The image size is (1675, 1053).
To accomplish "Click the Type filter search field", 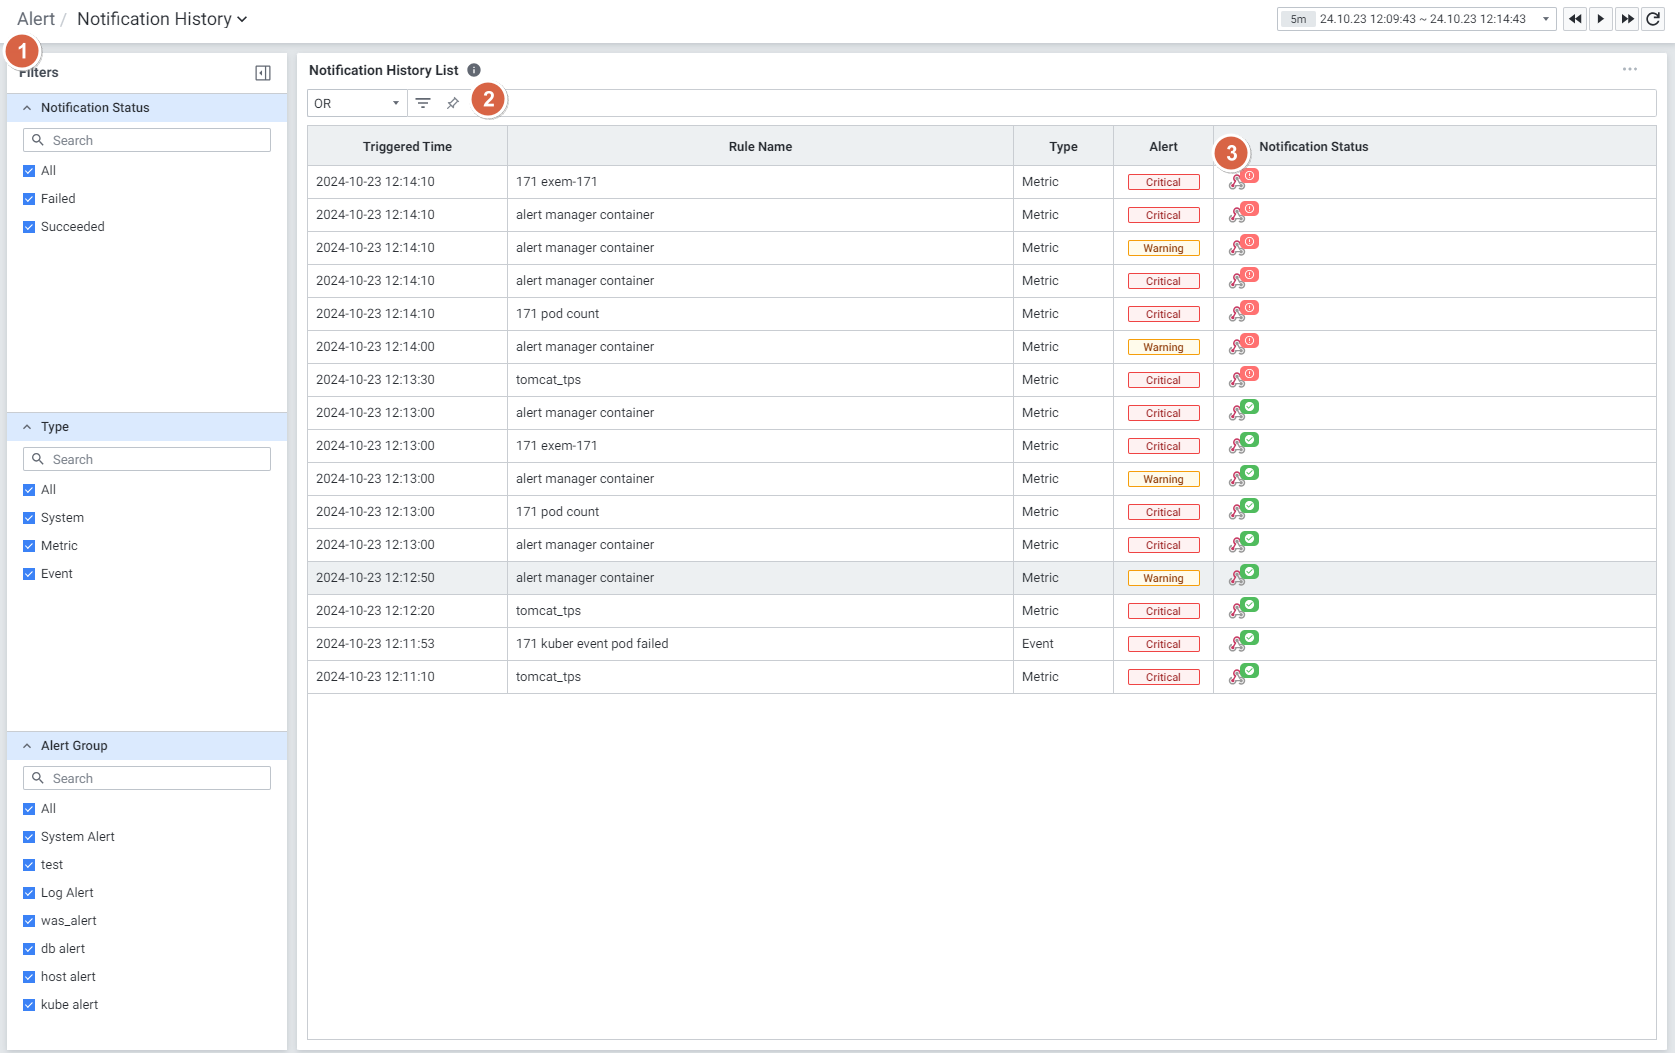I will (x=147, y=459).
